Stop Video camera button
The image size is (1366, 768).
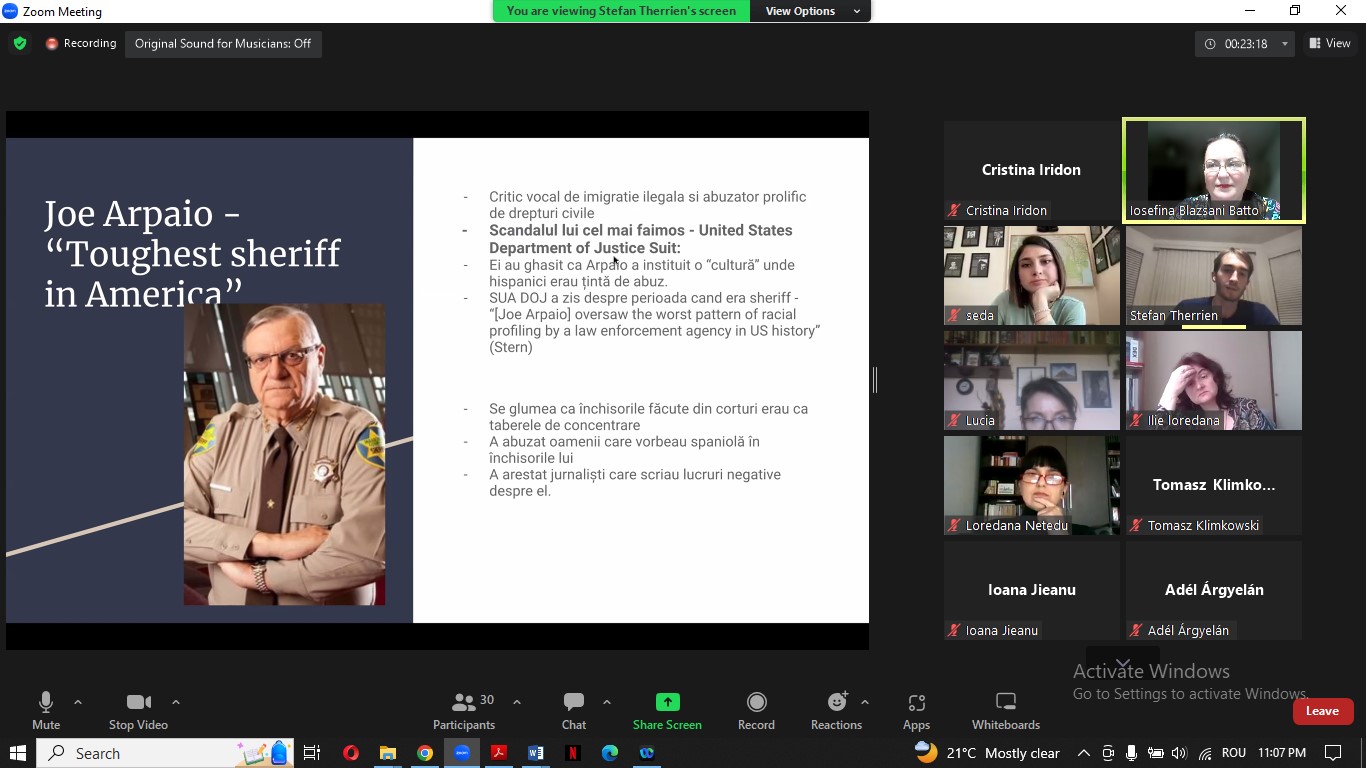pyautogui.click(x=138, y=711)
